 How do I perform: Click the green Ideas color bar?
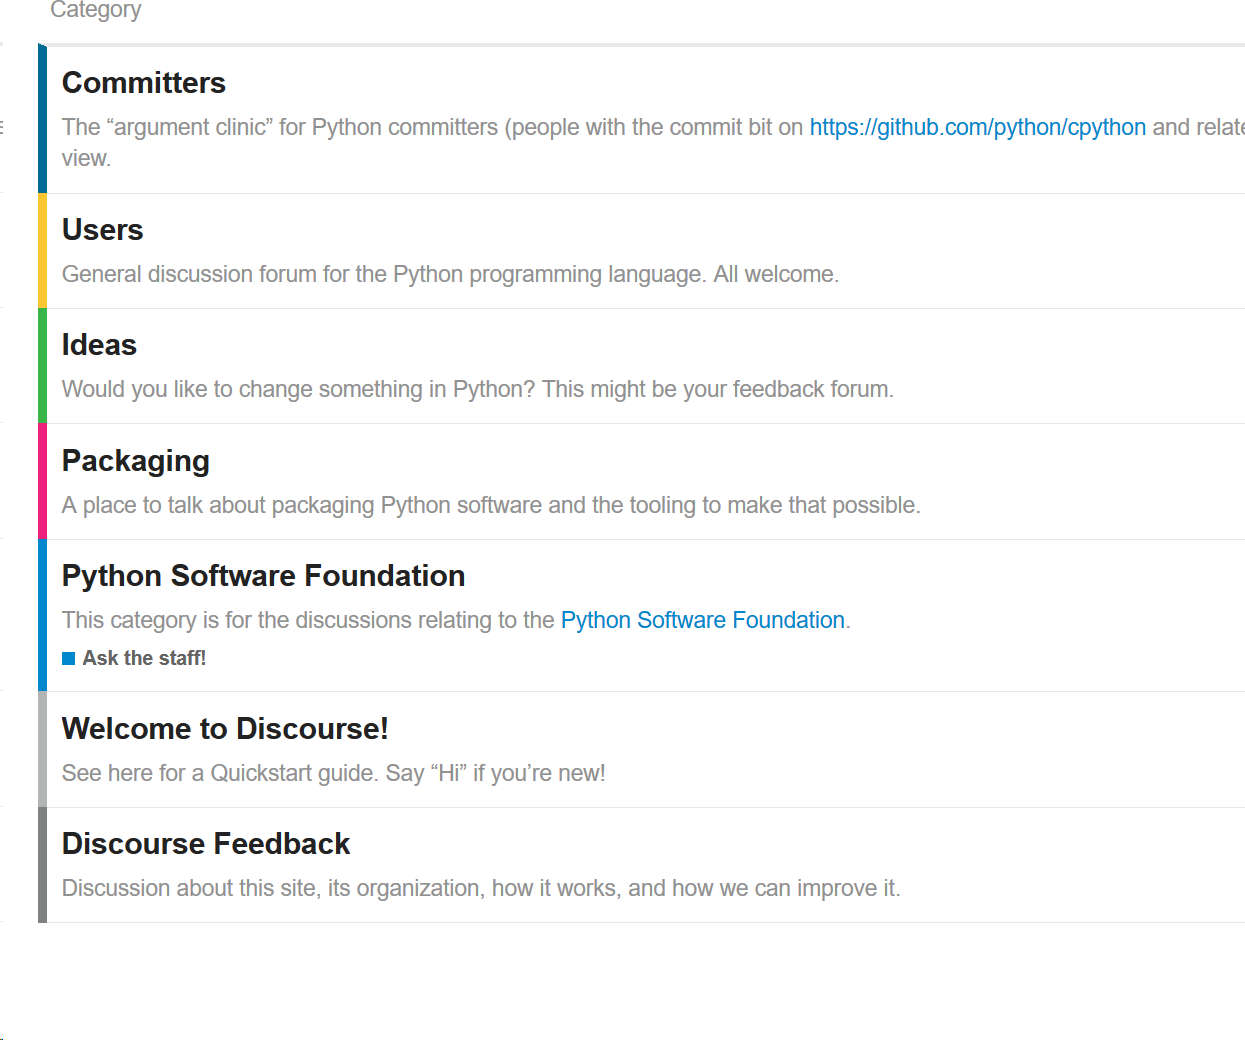coord(42,366)
